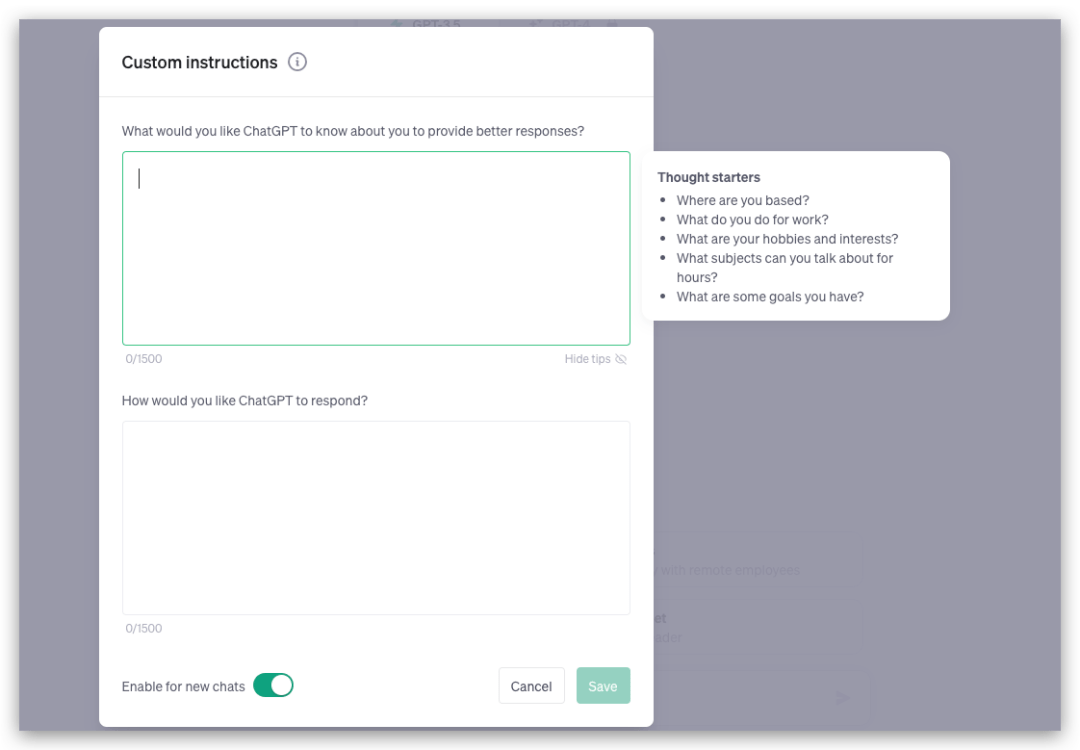The image size is (1080, 750).
Task: Click the "Custom instructions" dialog title
Action: coord(199,62)
